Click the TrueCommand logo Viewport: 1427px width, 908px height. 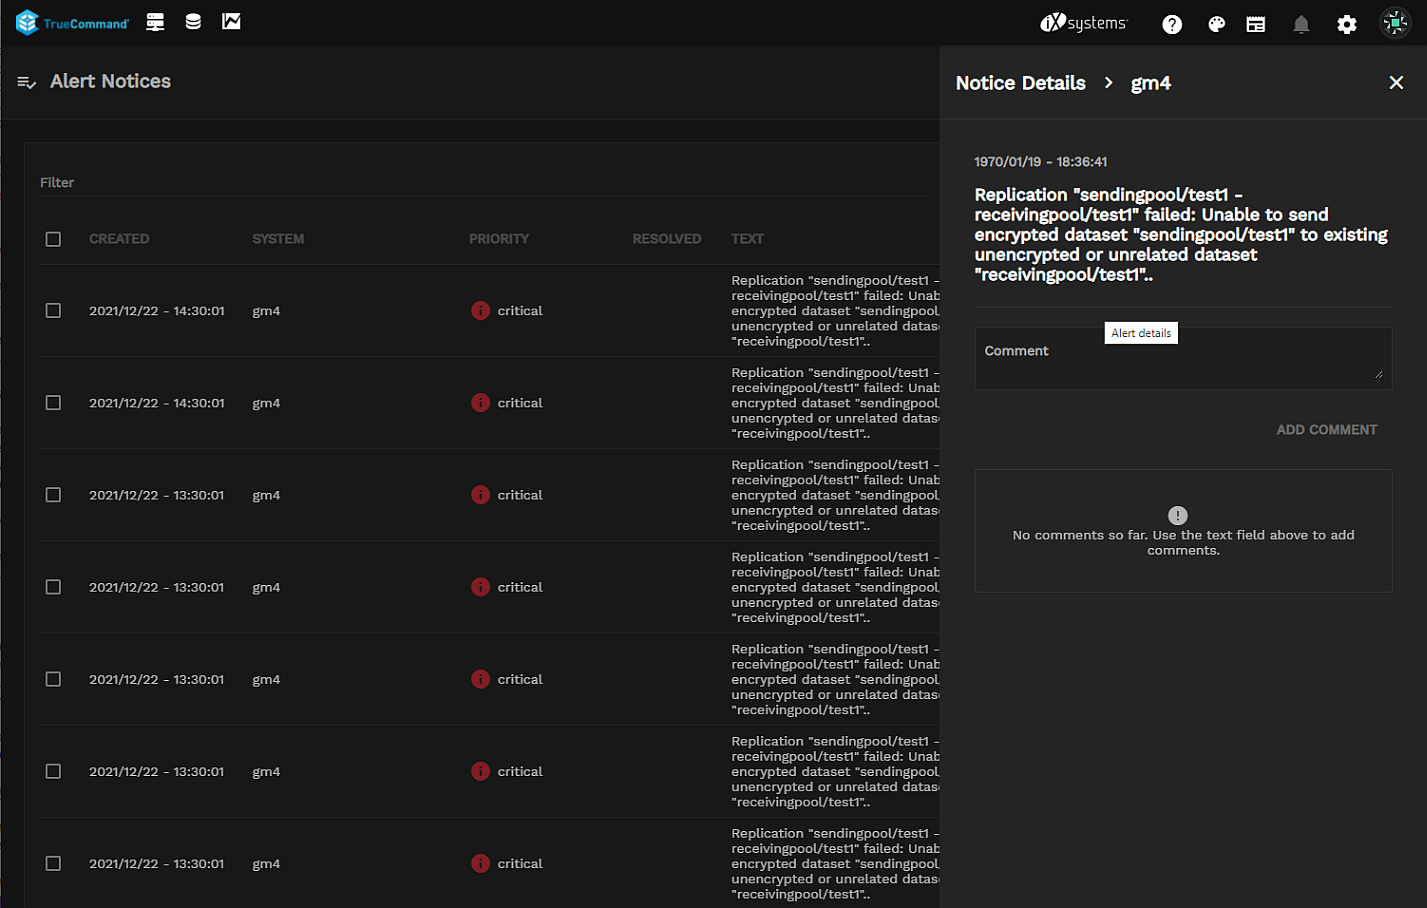pyautogui.click(x=72, y=22)
